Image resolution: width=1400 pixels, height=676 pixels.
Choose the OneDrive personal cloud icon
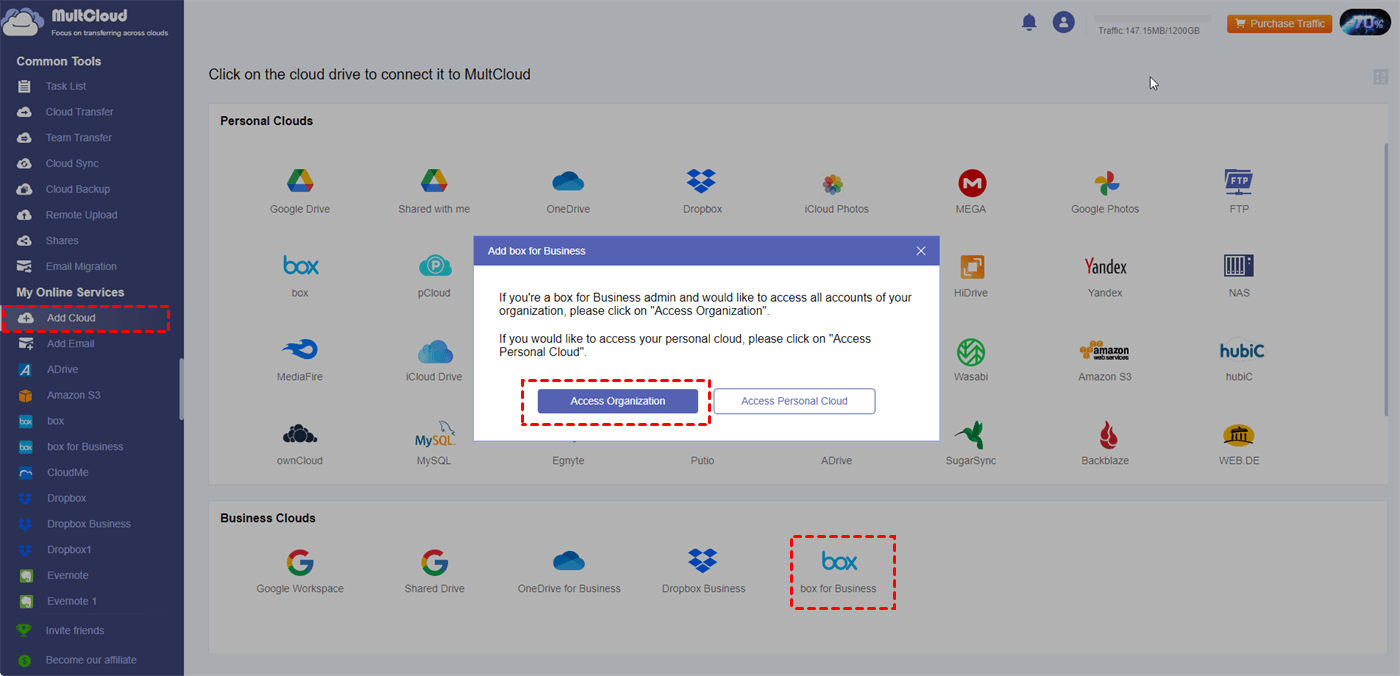568,181
